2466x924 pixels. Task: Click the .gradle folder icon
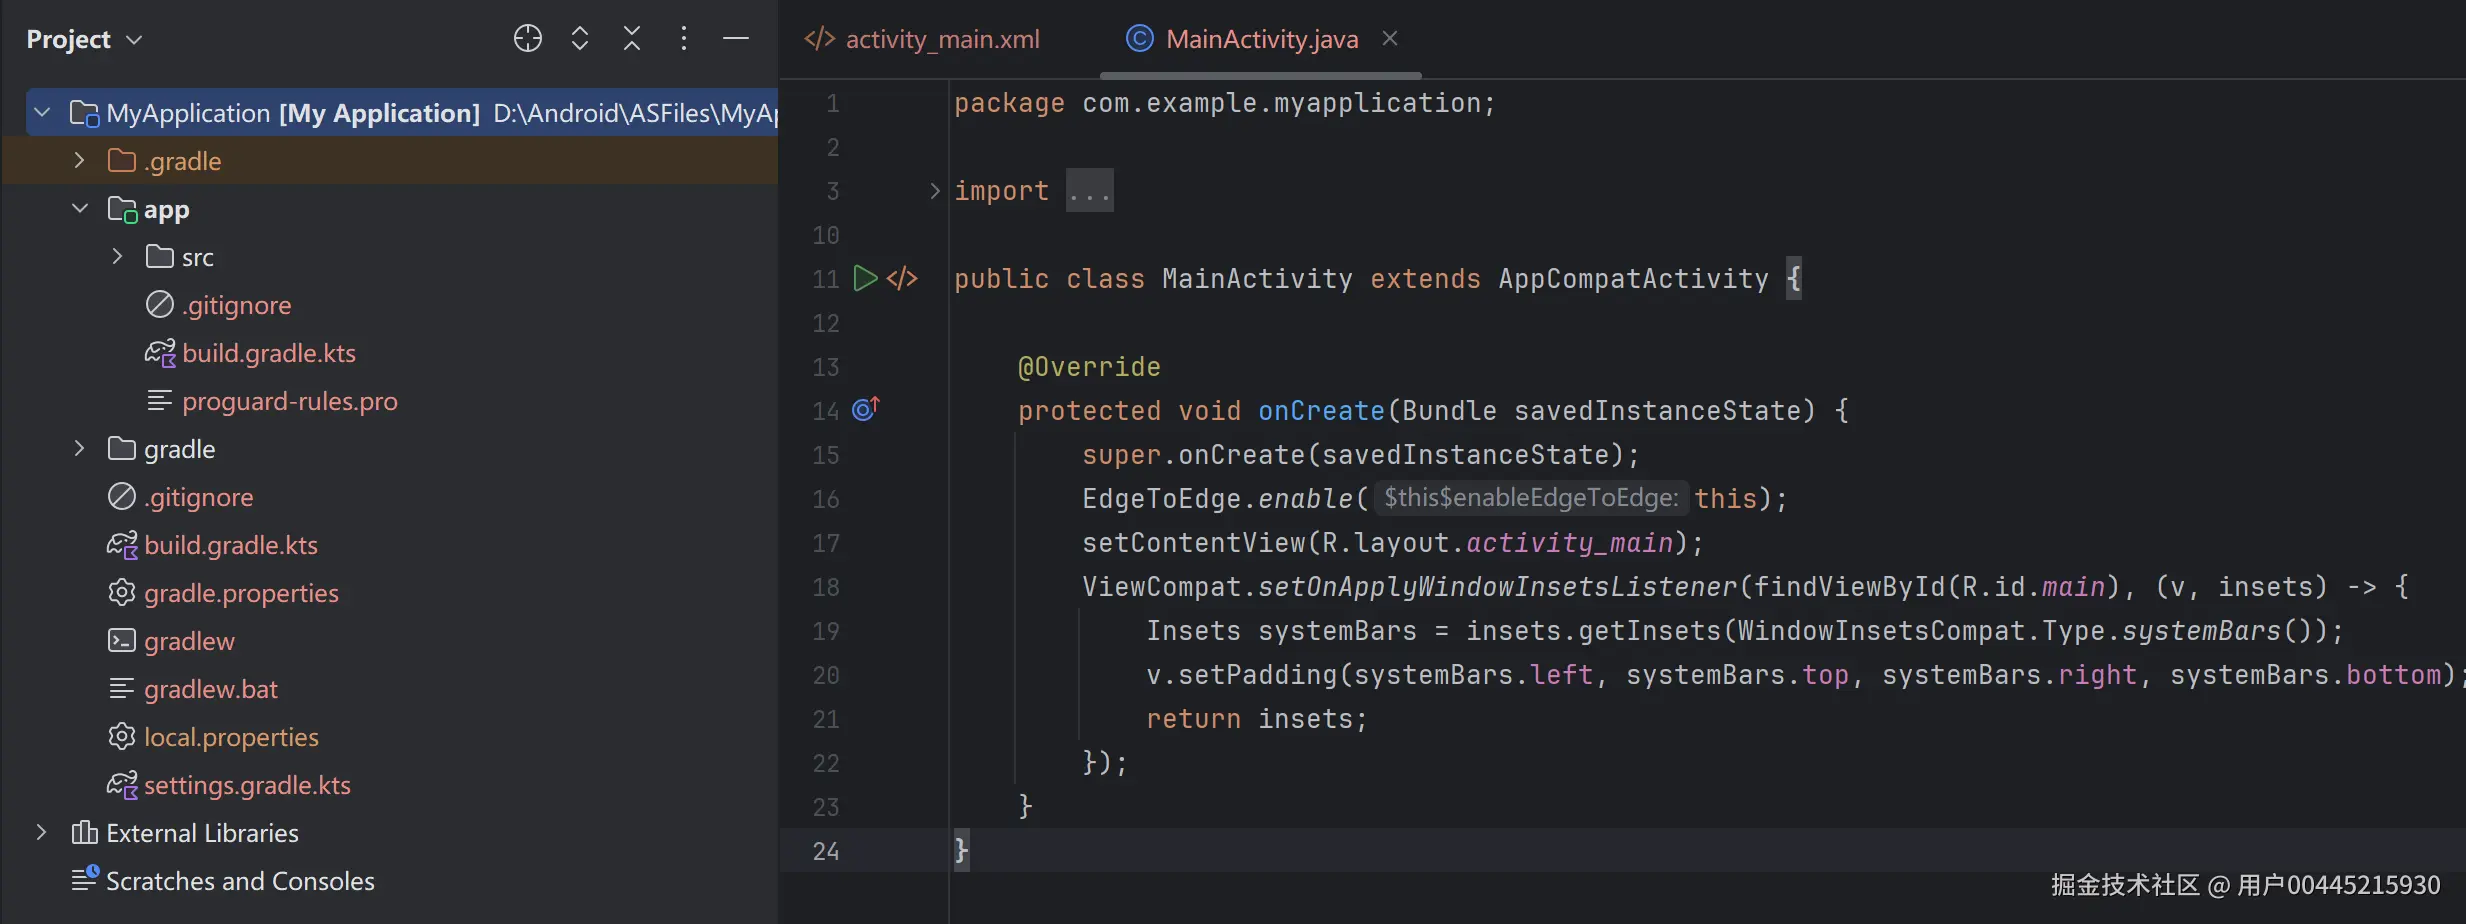122,160
